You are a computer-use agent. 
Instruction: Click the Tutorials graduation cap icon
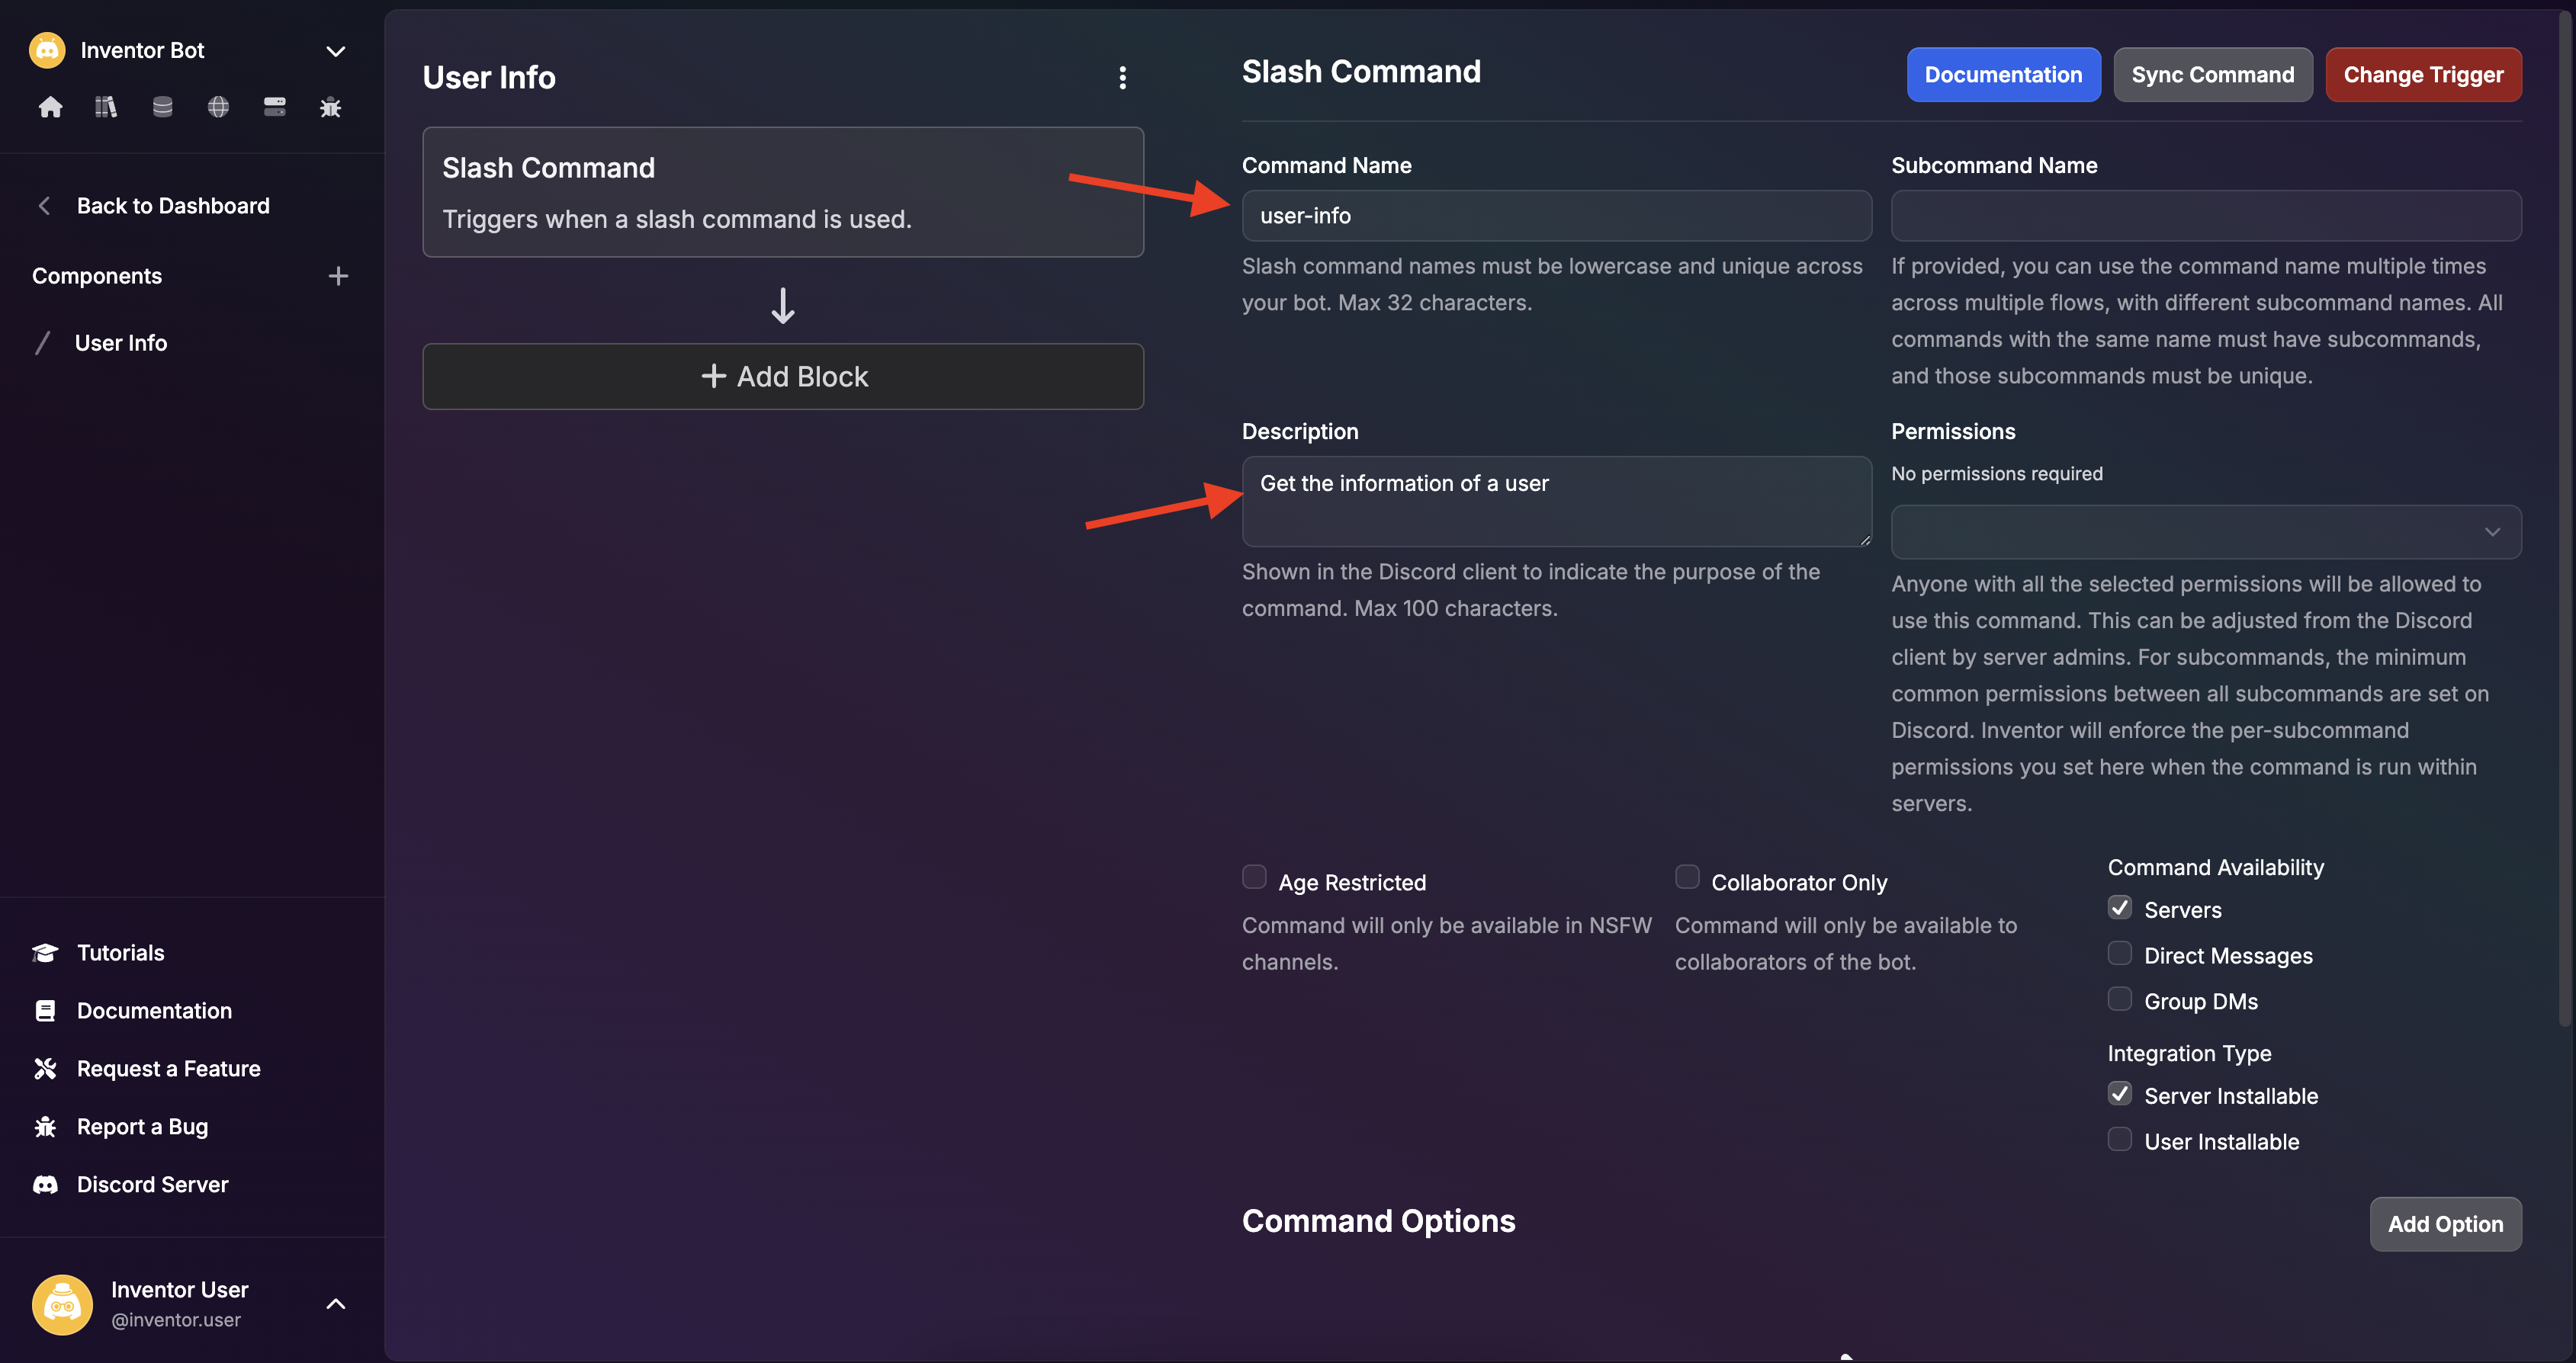click(45, 953)
